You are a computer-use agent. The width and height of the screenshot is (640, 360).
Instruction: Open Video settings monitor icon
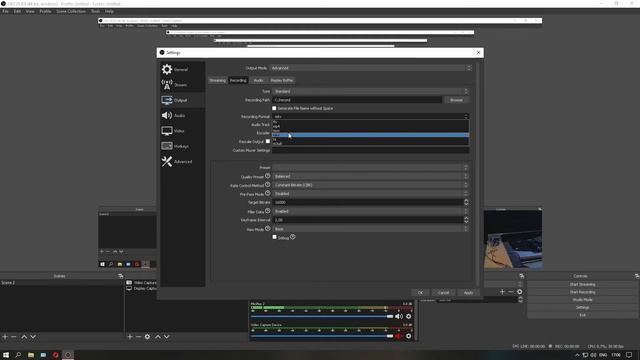tap(167, 131)
